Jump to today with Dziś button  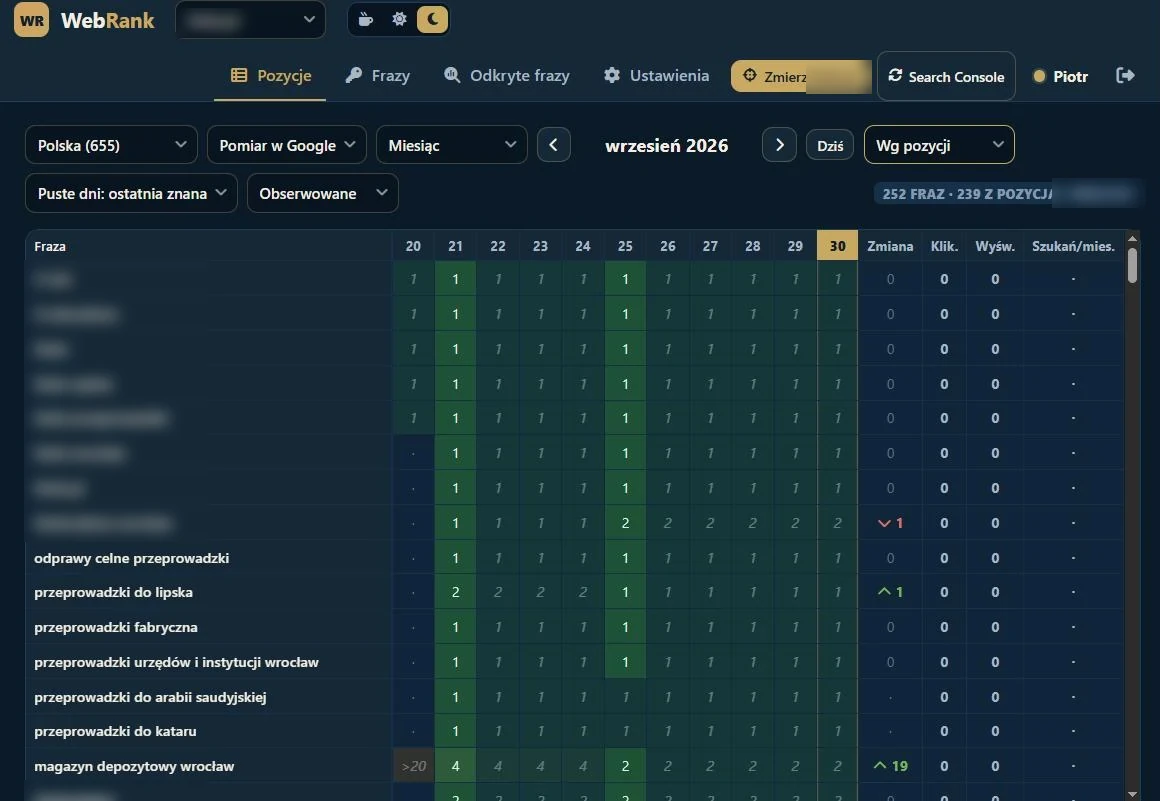830,146
